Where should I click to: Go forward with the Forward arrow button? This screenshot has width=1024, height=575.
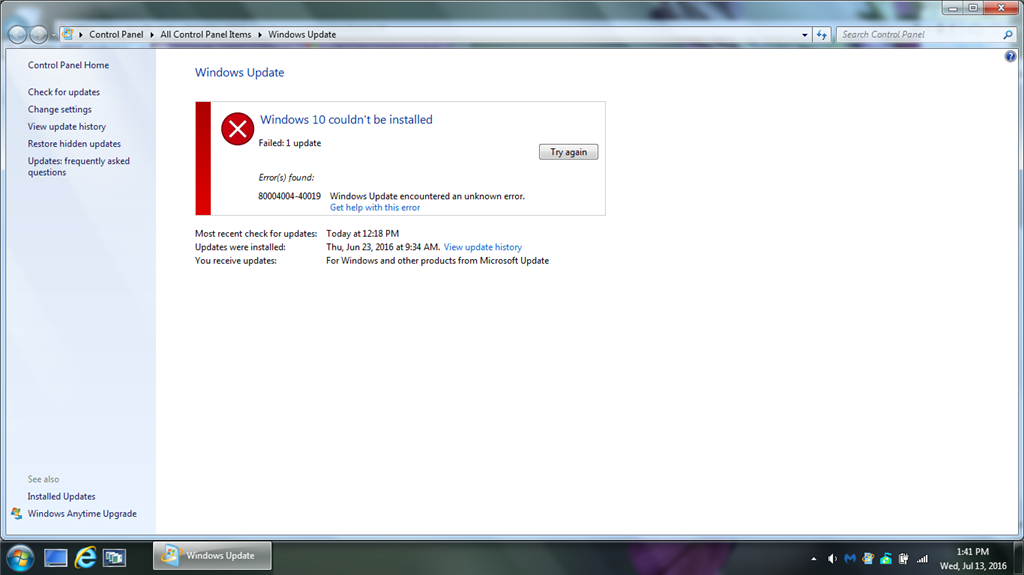39,35
